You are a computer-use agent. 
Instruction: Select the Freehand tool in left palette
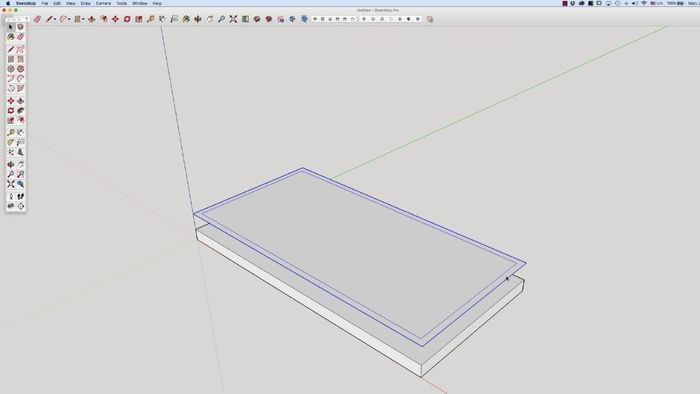[21, 50]
